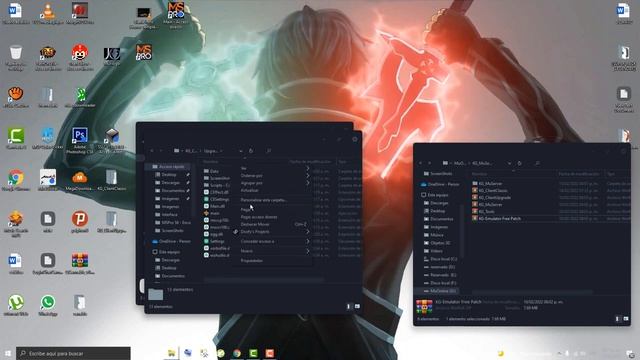Select Este equipo in right Explorer sidebar
Image resolution: width=640 pixels, height=360 pixels.
434,195
